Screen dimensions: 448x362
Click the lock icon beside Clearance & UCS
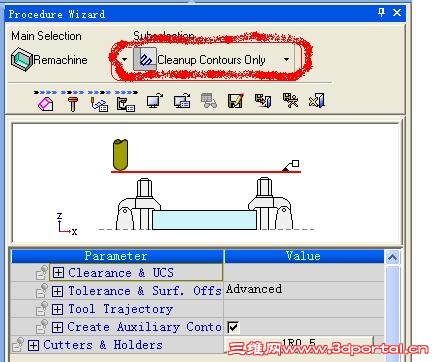(x=42, y=272)
